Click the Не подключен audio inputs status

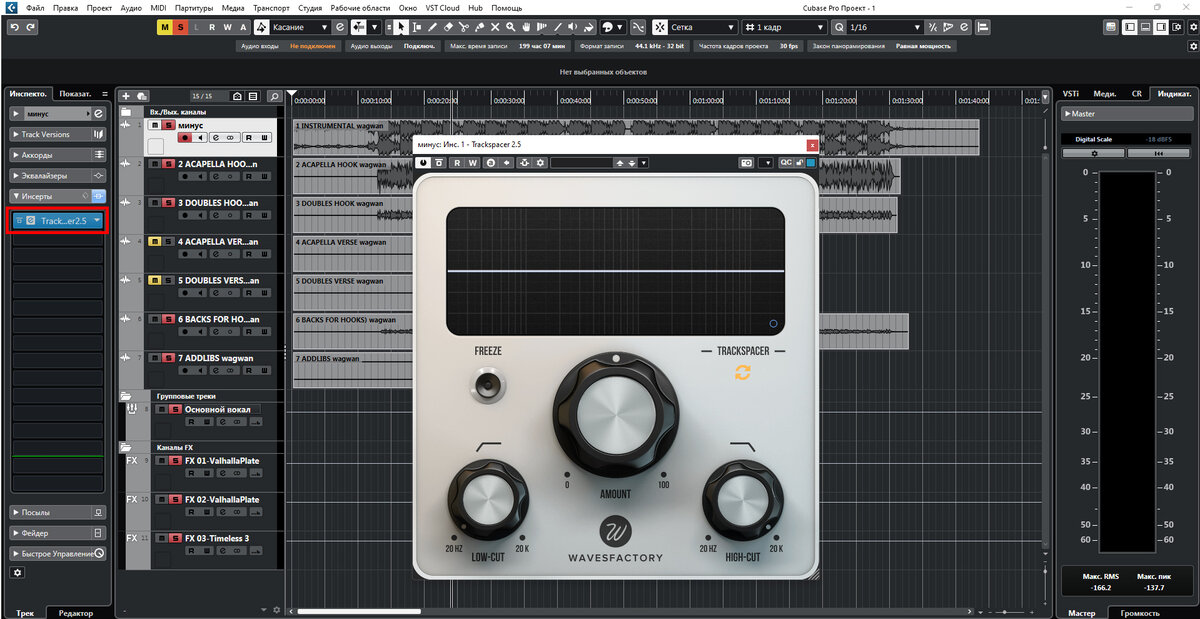pos(312,46)
